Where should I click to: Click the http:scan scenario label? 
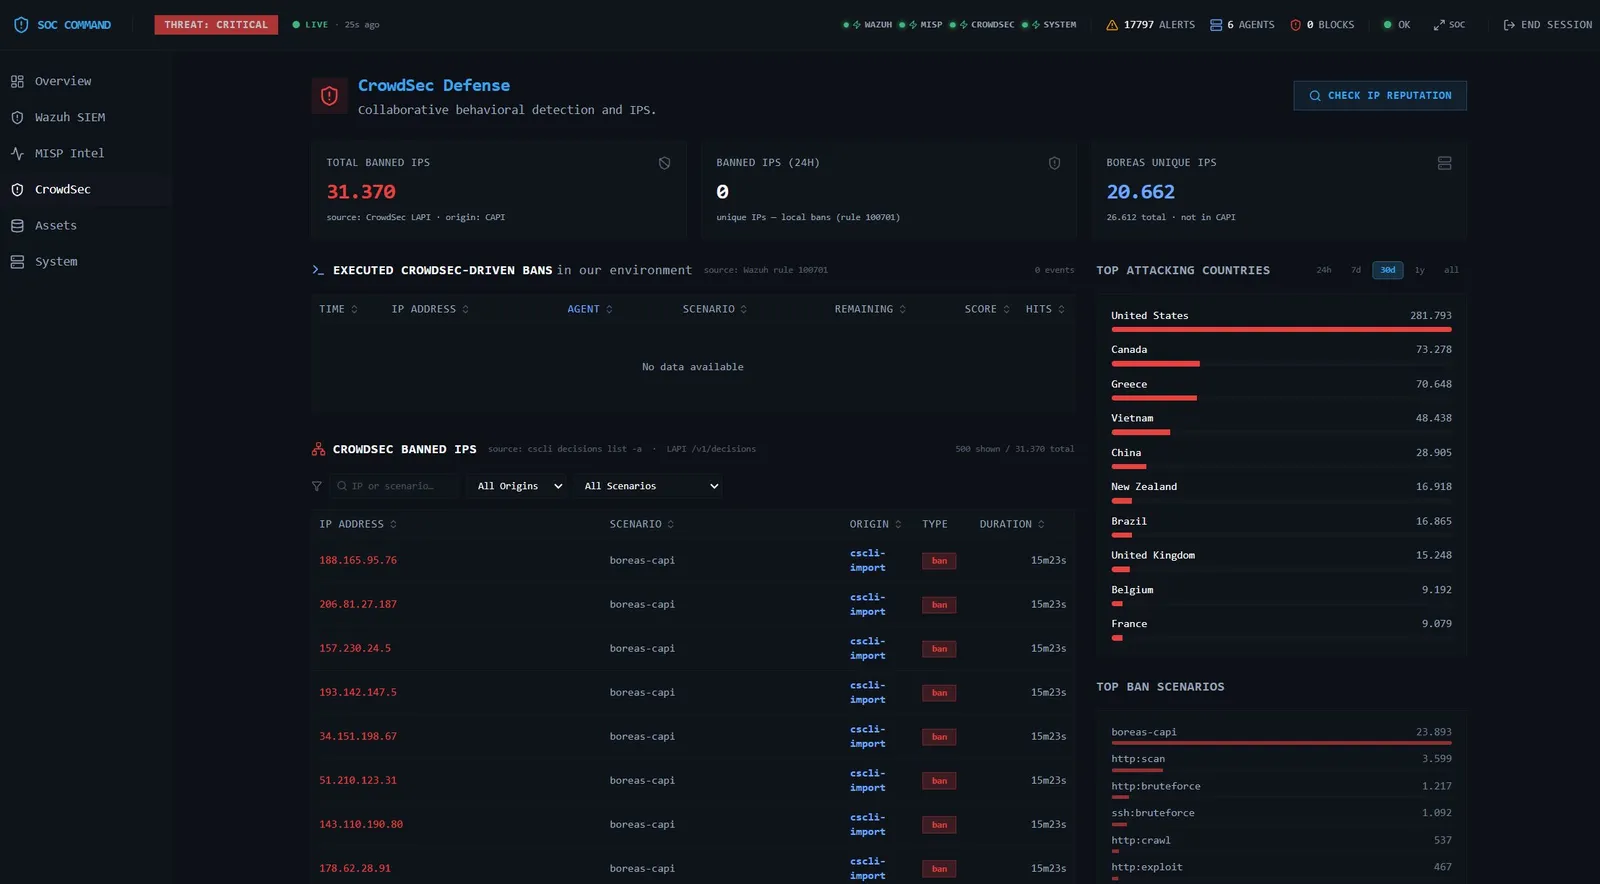point(1138,759)
